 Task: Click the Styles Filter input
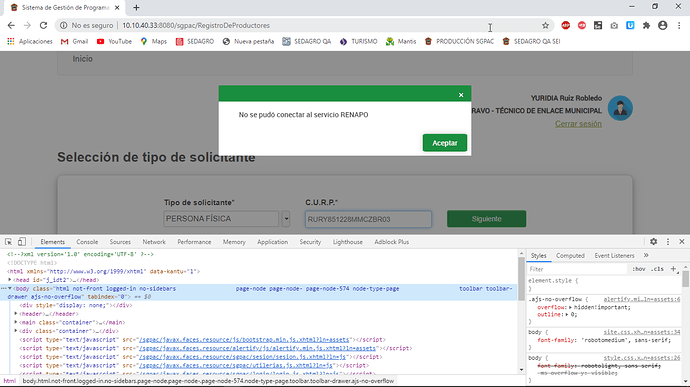(577, 269)
